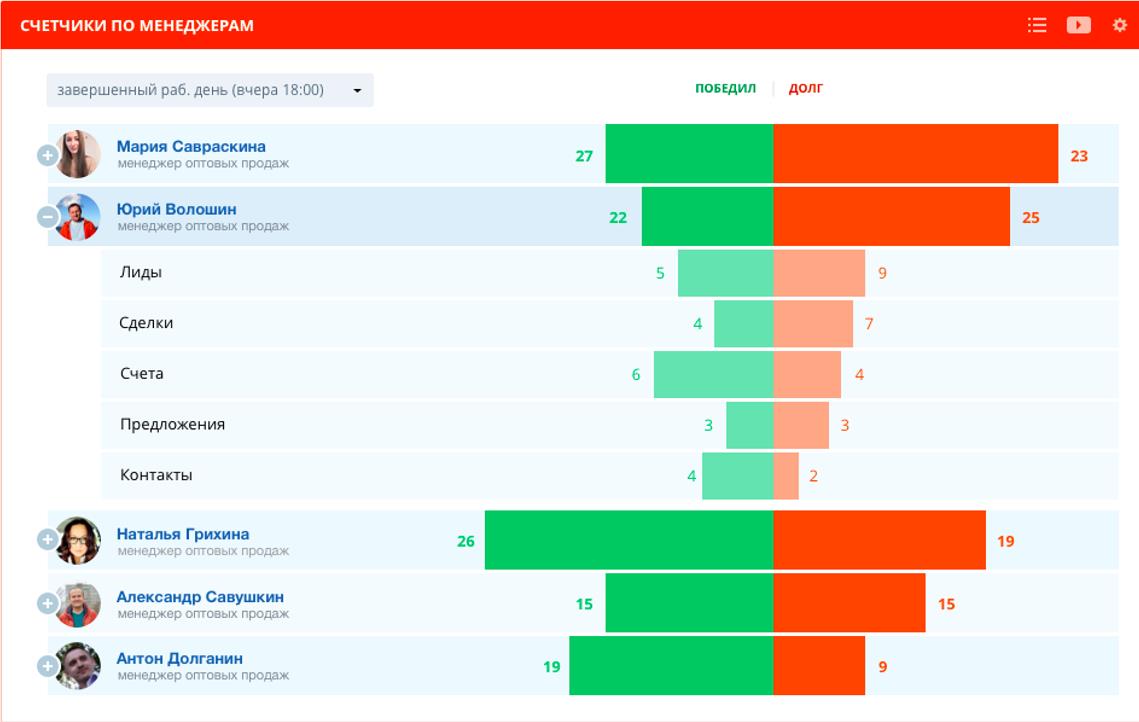Click Мария Савраскина's red debt bar
This screenshot has width=1139, height=722.
[915, 154]
